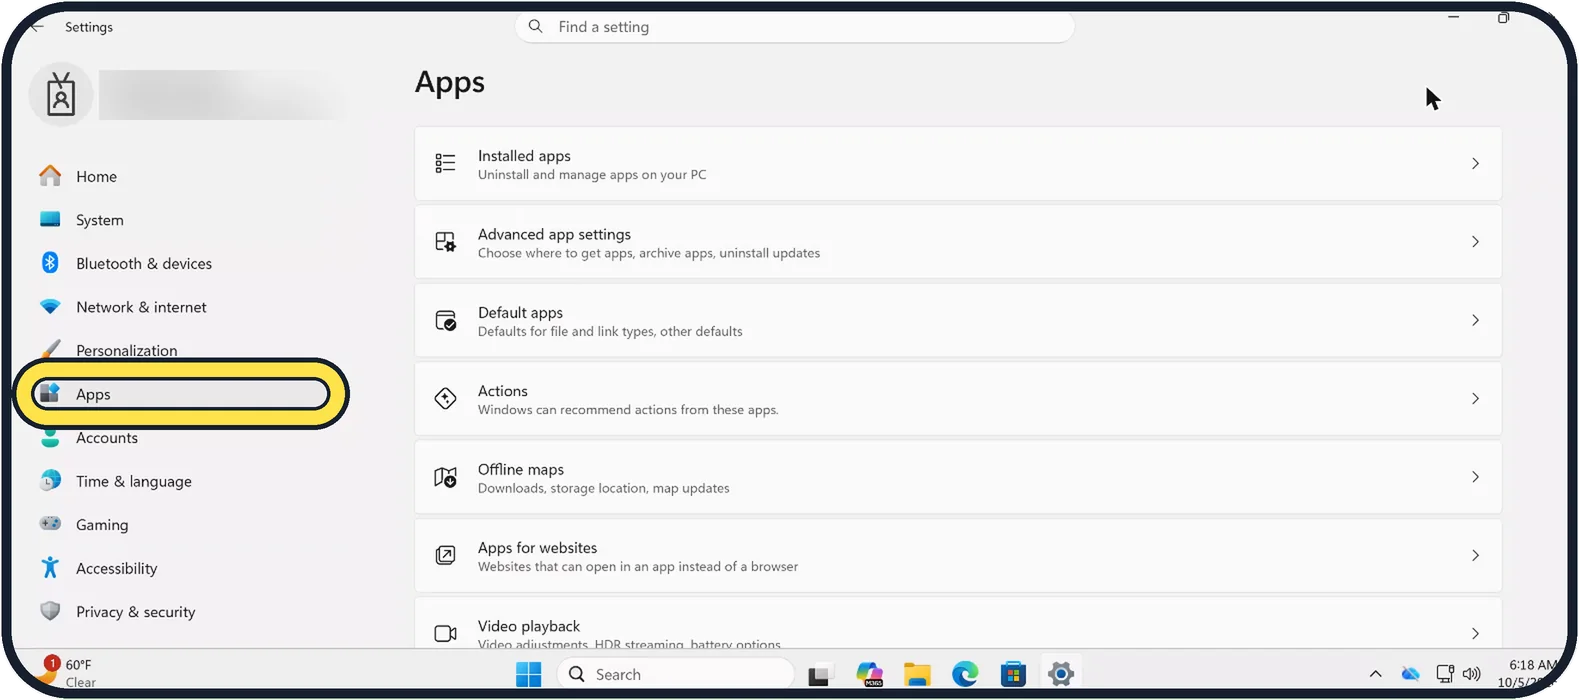Screen dimensions: 1579x700
Task: Click the Actions diamond icon
Action: coord(445,398)
